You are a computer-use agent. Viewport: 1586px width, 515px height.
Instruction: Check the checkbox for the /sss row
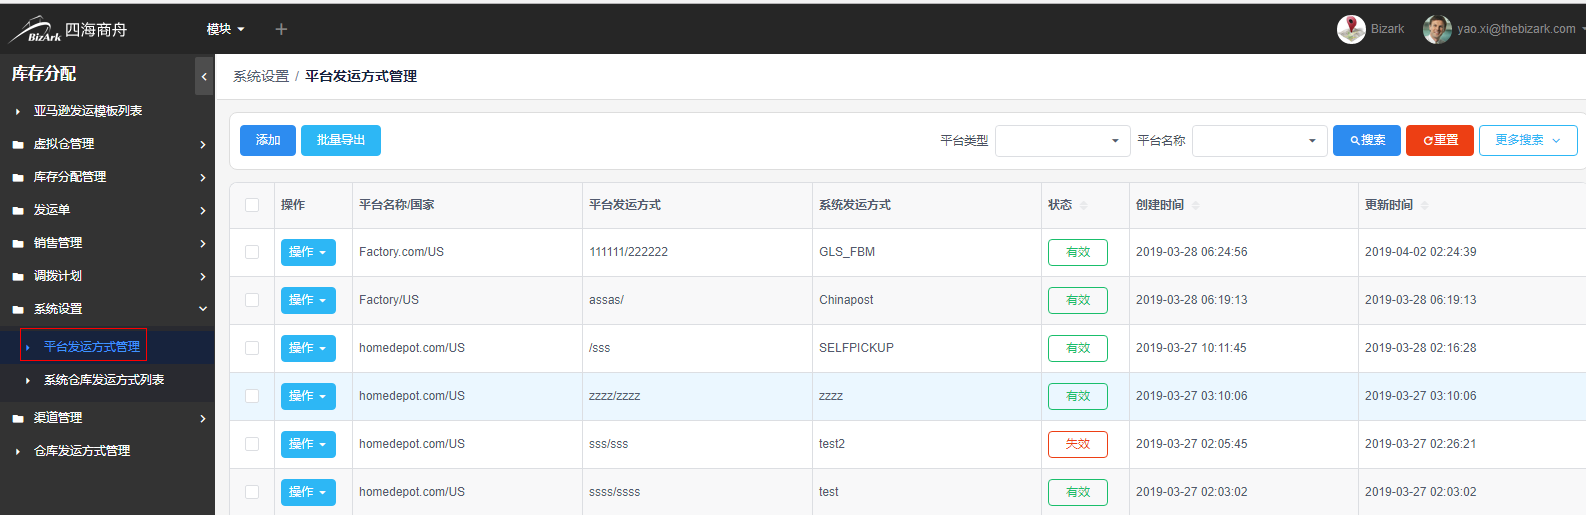click(x=252, y=348)
